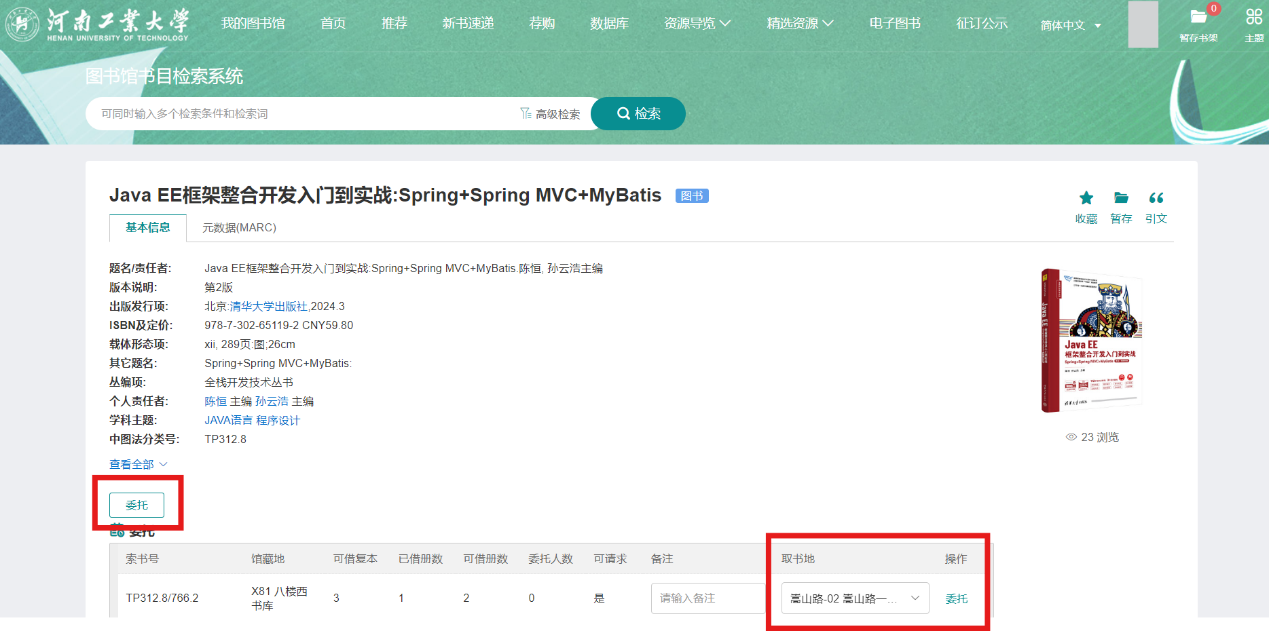
Task: Open the 简体中文 language selector
Action: click(1070, 25)
